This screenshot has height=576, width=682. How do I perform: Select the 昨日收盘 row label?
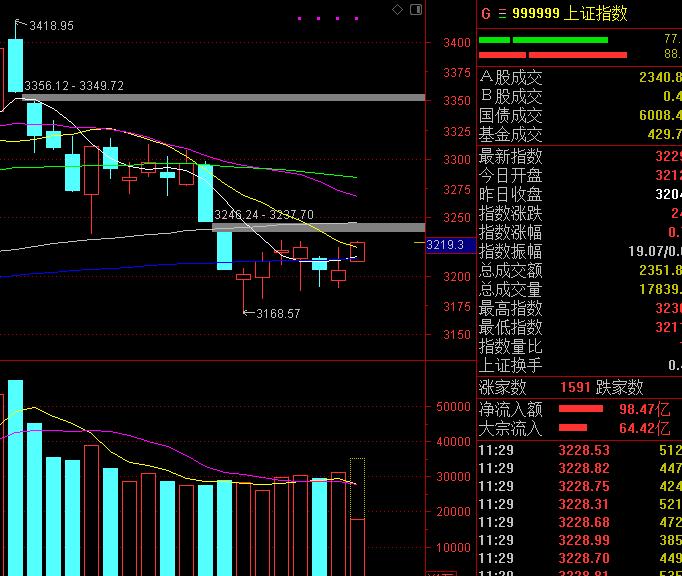point(511,194)
